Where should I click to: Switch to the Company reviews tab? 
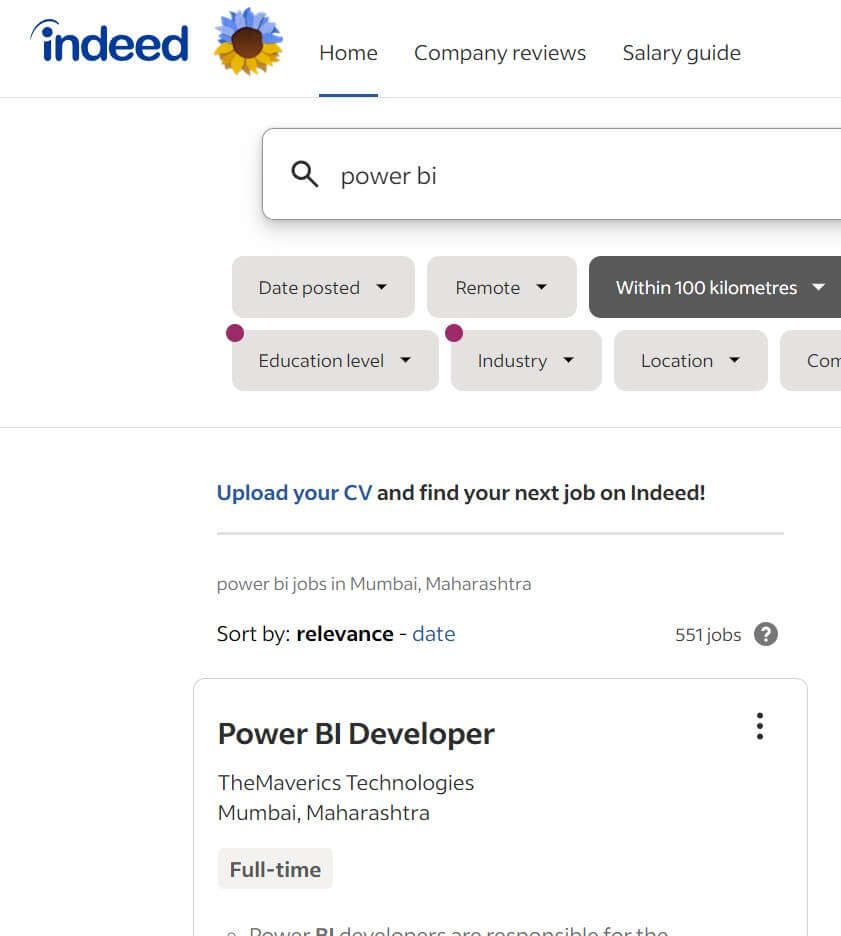(x=500, y=52)
